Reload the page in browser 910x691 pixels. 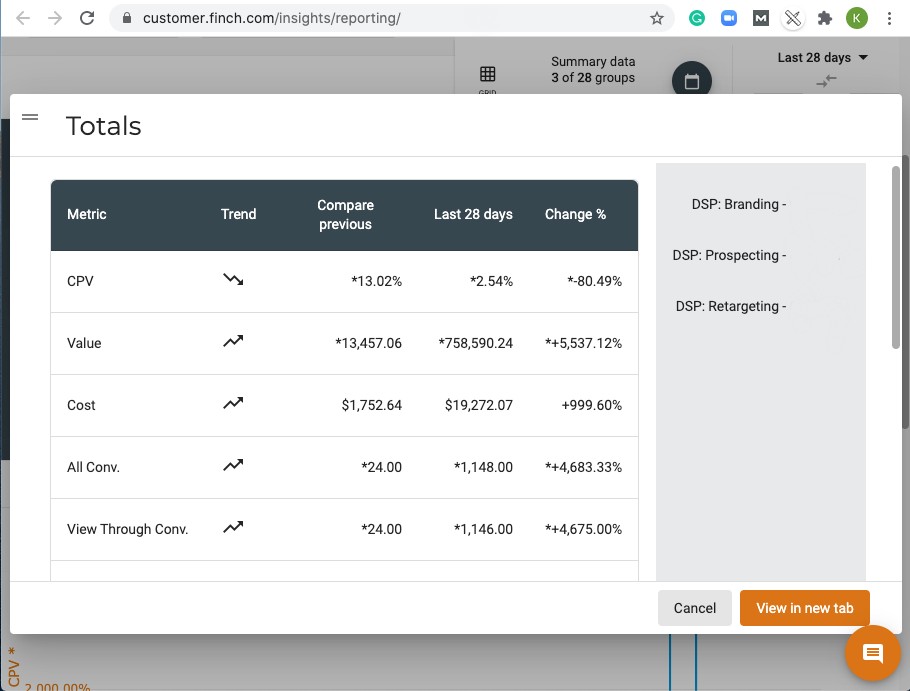[x=87, y=18]
